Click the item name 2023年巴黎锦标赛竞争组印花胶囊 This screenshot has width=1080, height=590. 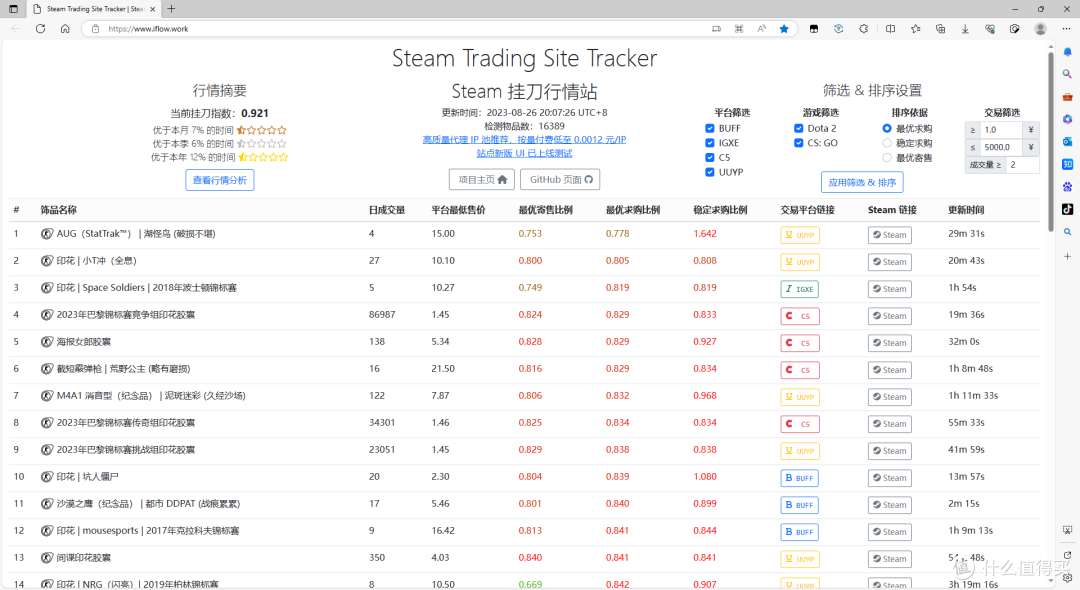point(126,315)
